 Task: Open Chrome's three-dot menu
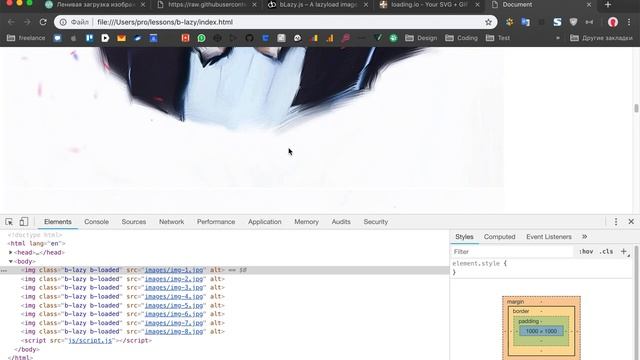pos(629,22)
